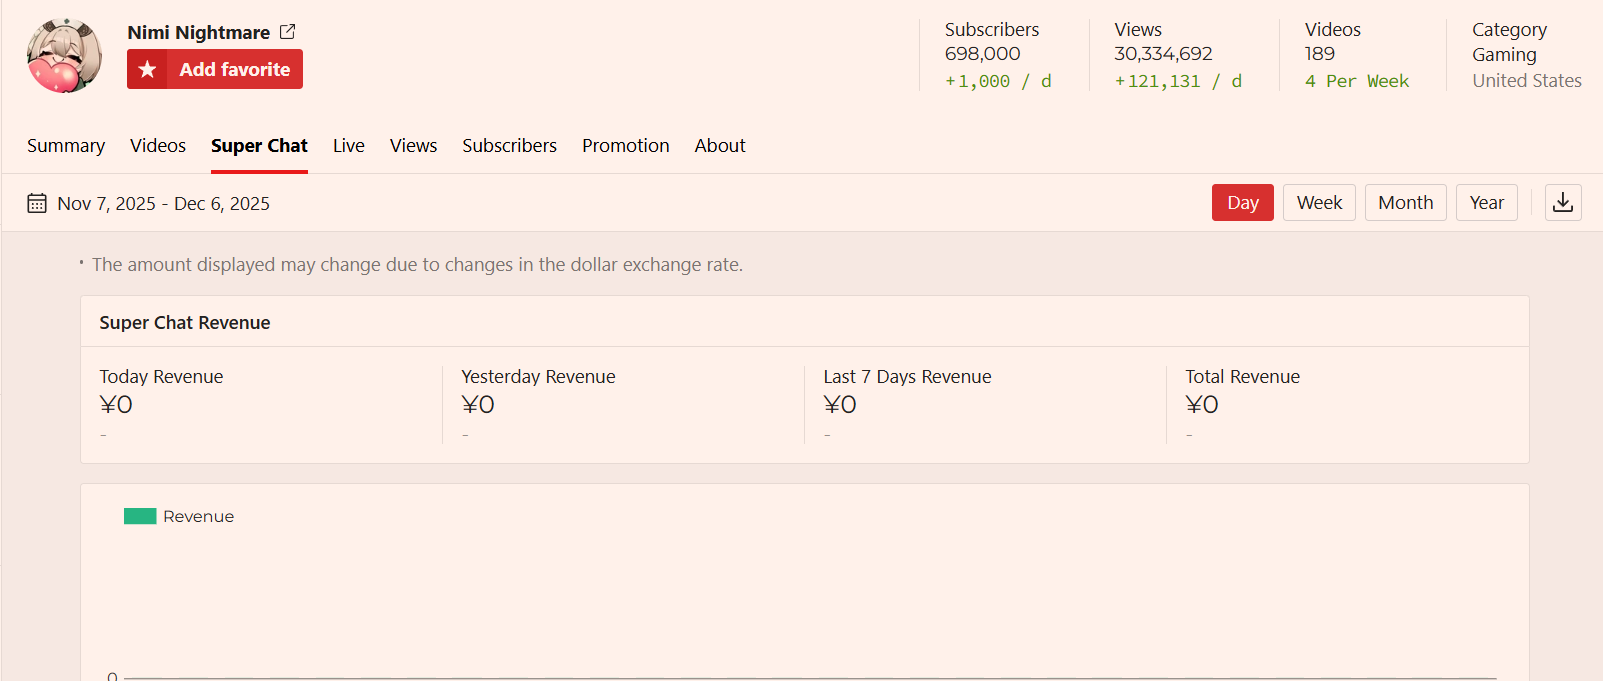The image size is (1603, 681).
Task: Open the Views tab
Action: point(414,145)
